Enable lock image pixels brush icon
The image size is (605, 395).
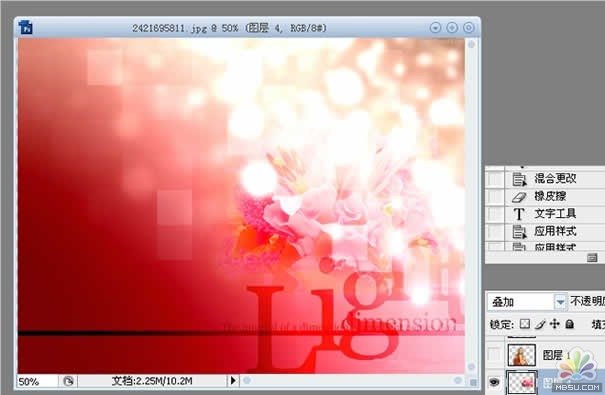[540, 324]
